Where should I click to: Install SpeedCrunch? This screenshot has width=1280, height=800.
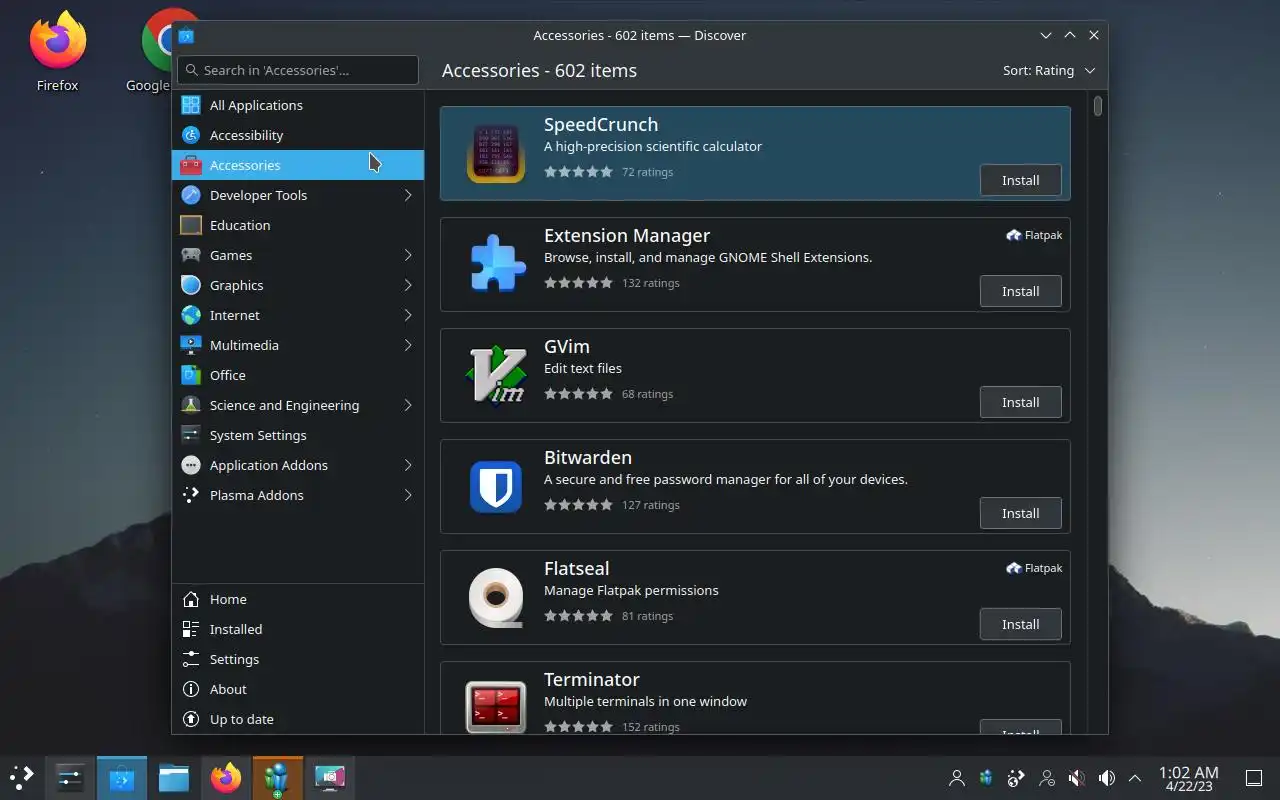tap(1020, 180)
